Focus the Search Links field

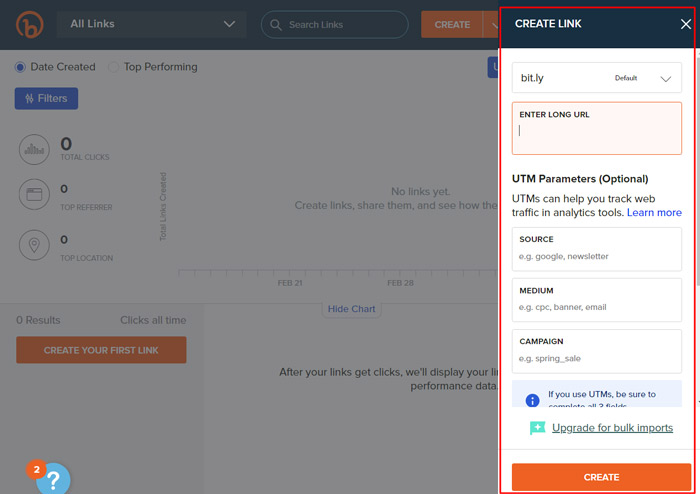coord(334,25)
